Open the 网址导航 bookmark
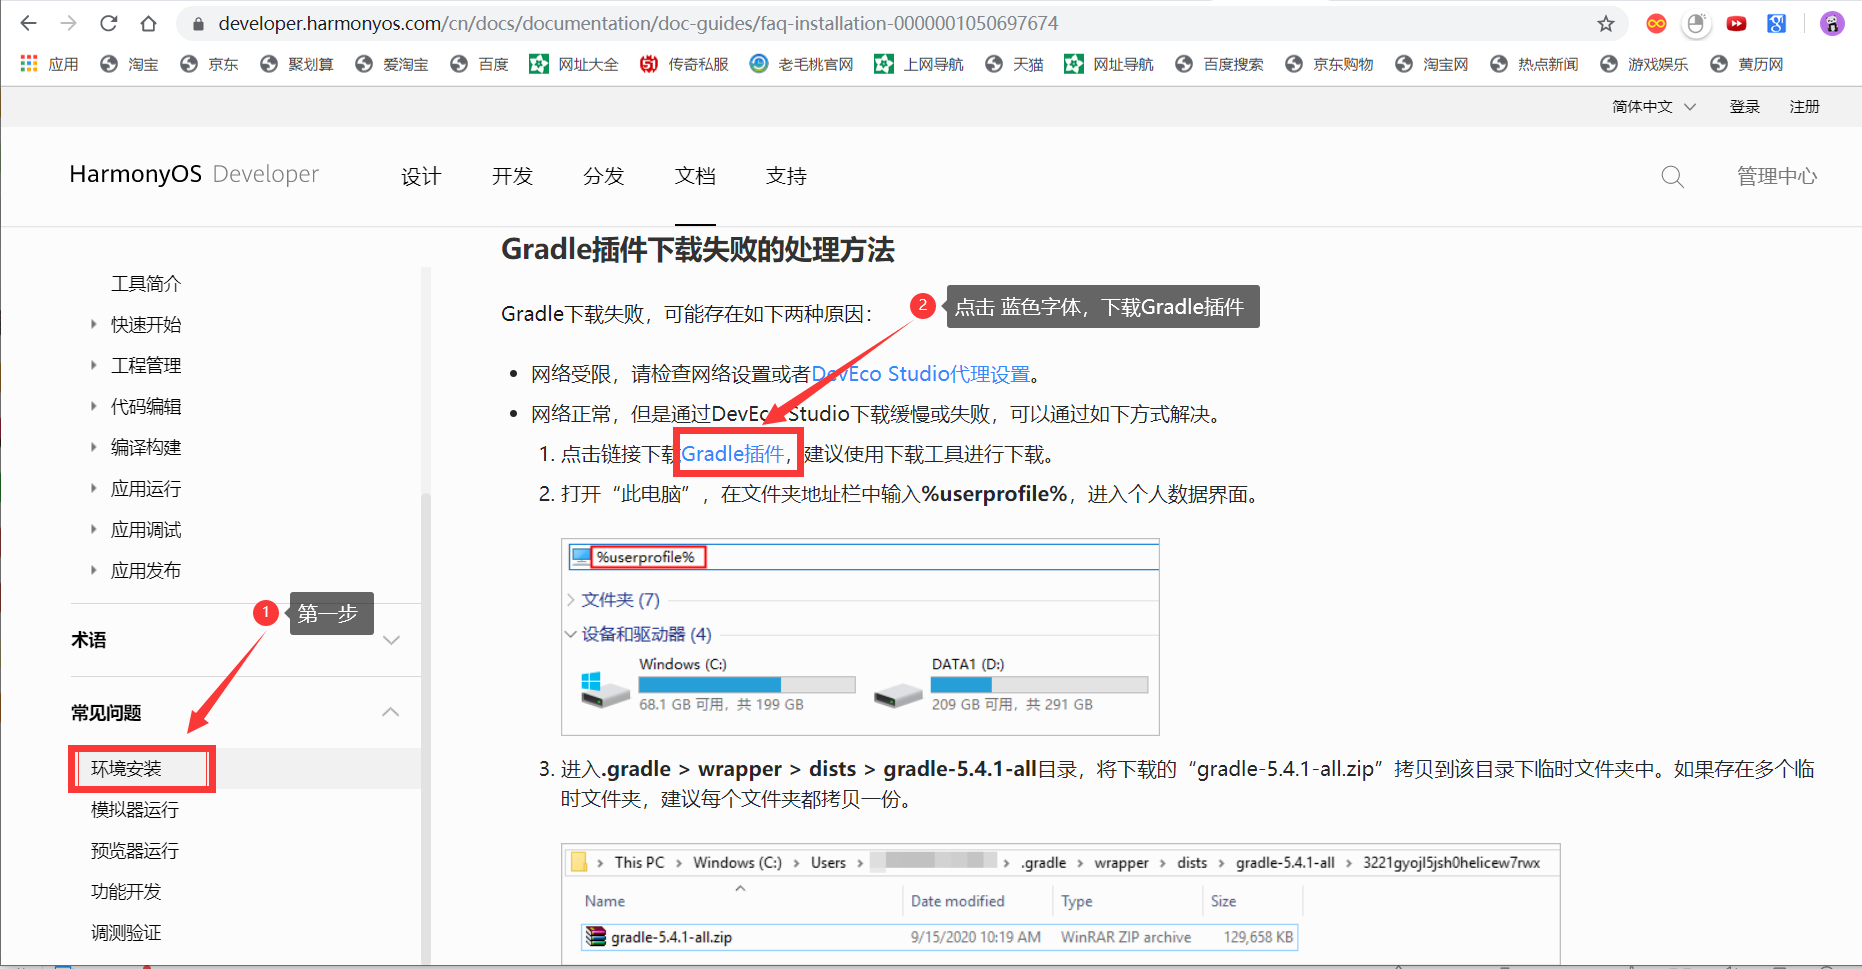This screenshot has height=969, width=1862. point(1109,64)
